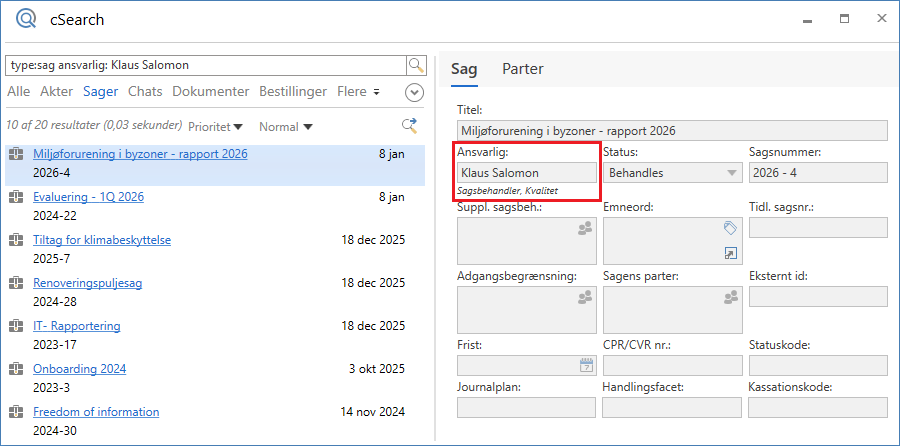Click the tag icon in Emneord field
This screenshot has width=900, height=446.
tap(731, 228)
